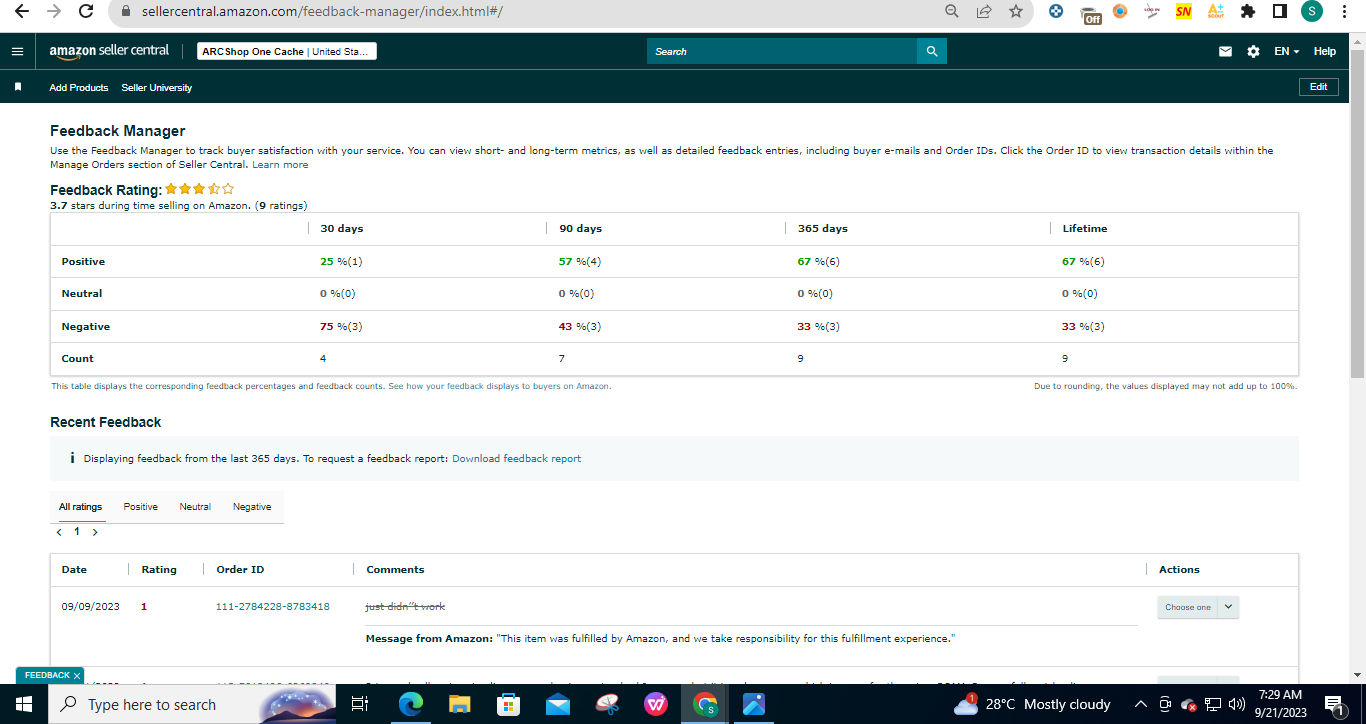Open the ARCShop One Cache account switcher

[x=286, y=51]
